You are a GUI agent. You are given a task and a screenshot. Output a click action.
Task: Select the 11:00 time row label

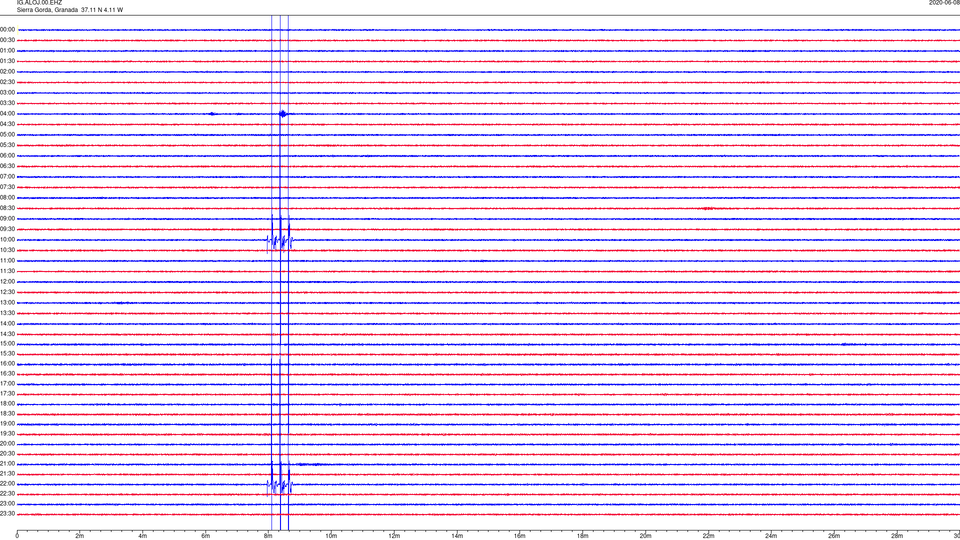(7, 260)
